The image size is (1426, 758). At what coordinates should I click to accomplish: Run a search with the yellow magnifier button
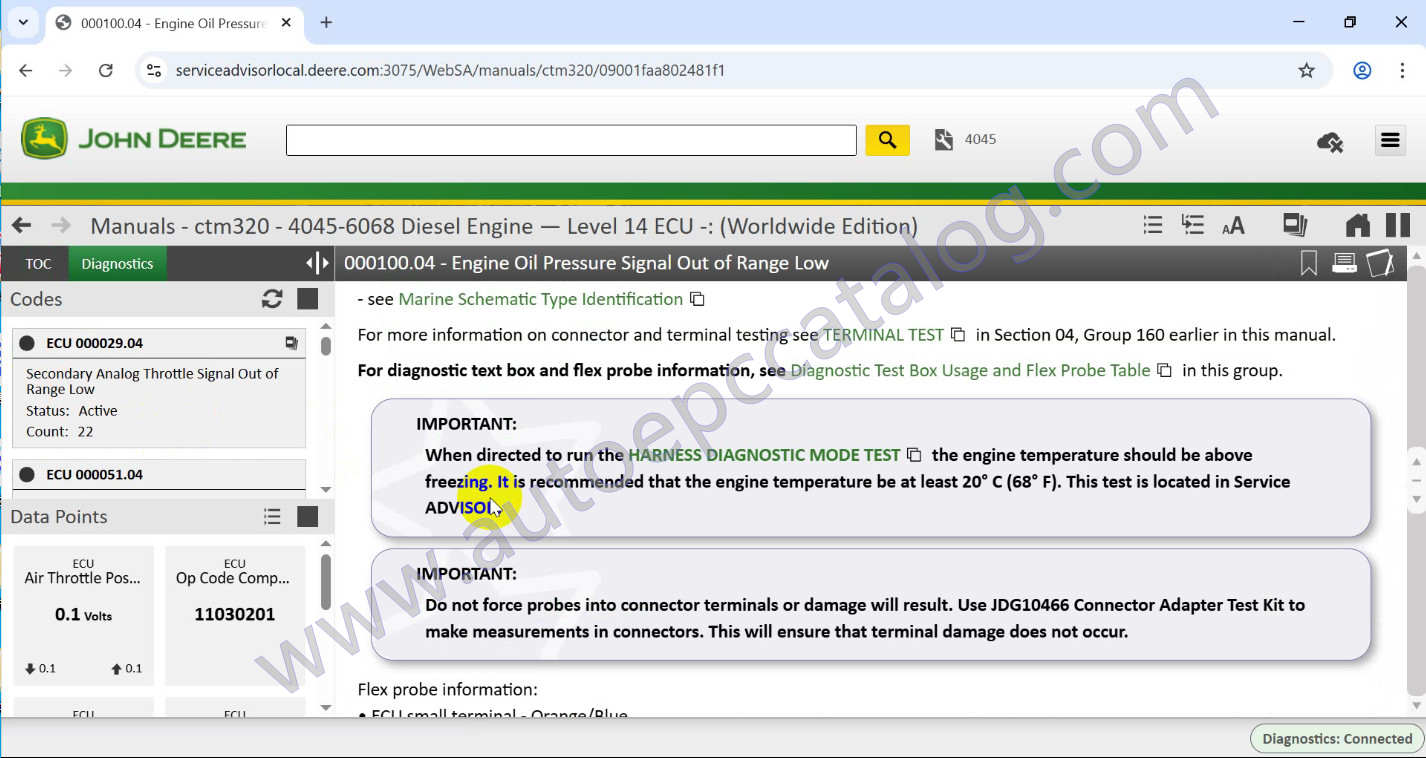click(887, 139)
